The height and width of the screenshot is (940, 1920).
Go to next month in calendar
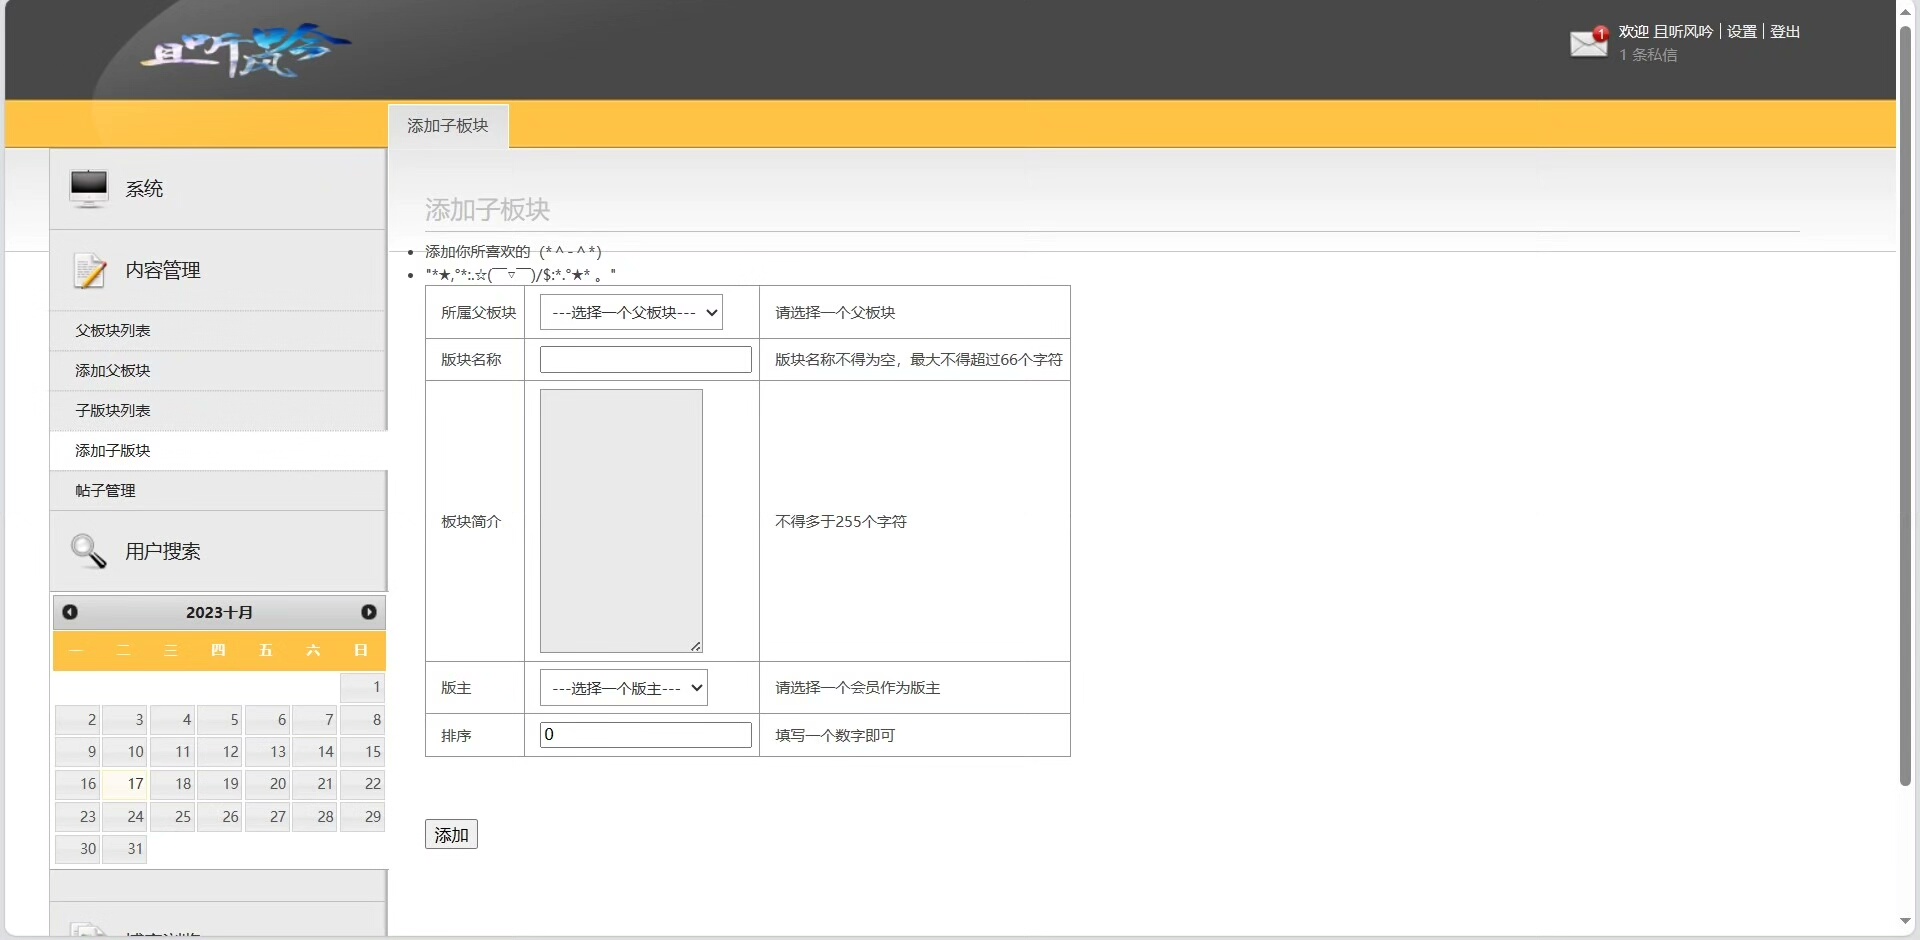[368, 612]
